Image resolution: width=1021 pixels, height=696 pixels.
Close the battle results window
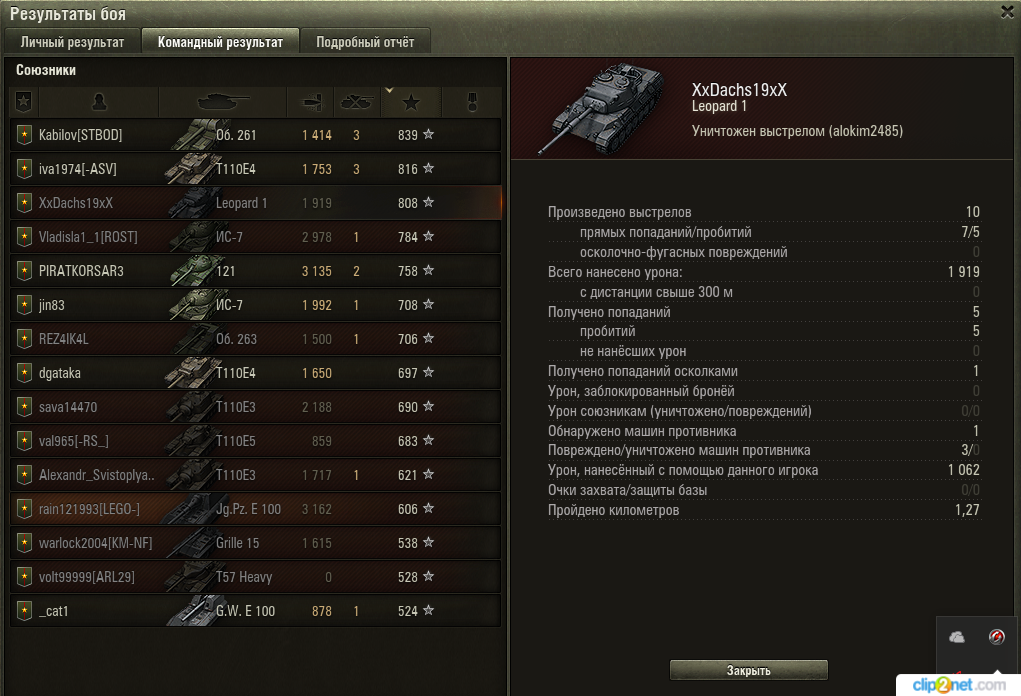pyautogui.click(x=1007, y=12)
